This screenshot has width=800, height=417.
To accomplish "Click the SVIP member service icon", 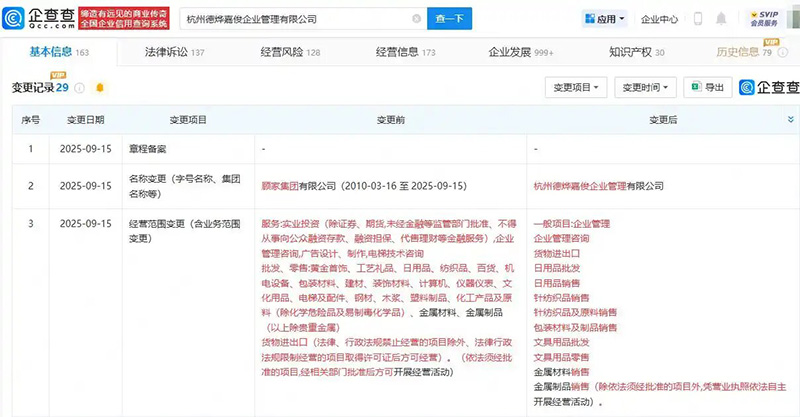I will coord(764,19).
